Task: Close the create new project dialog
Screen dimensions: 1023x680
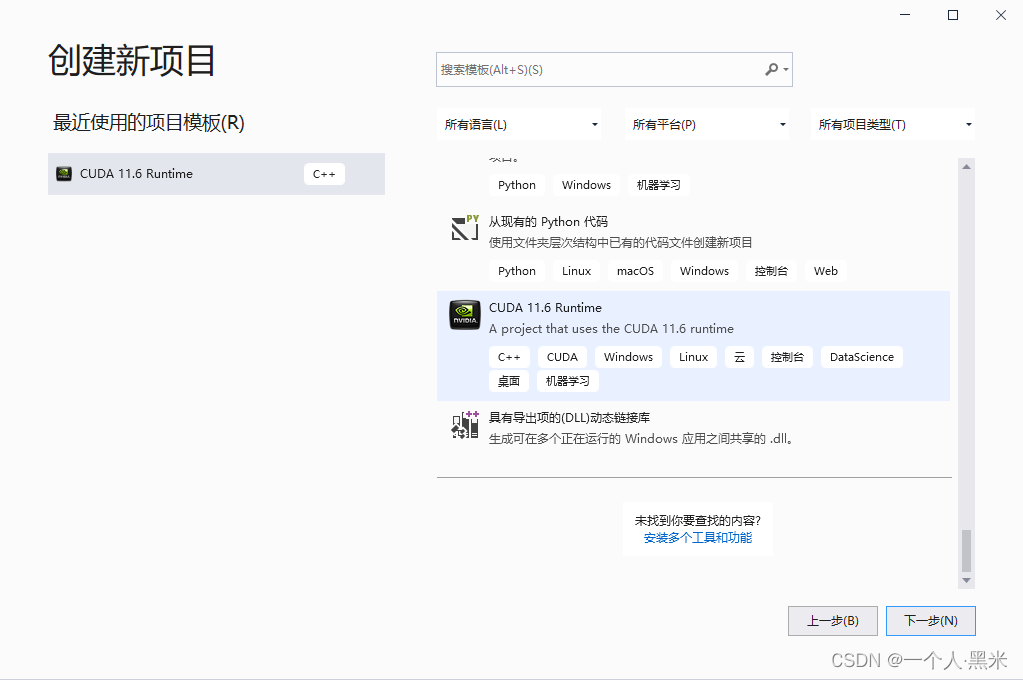Action: click(x=1001, y=15)
